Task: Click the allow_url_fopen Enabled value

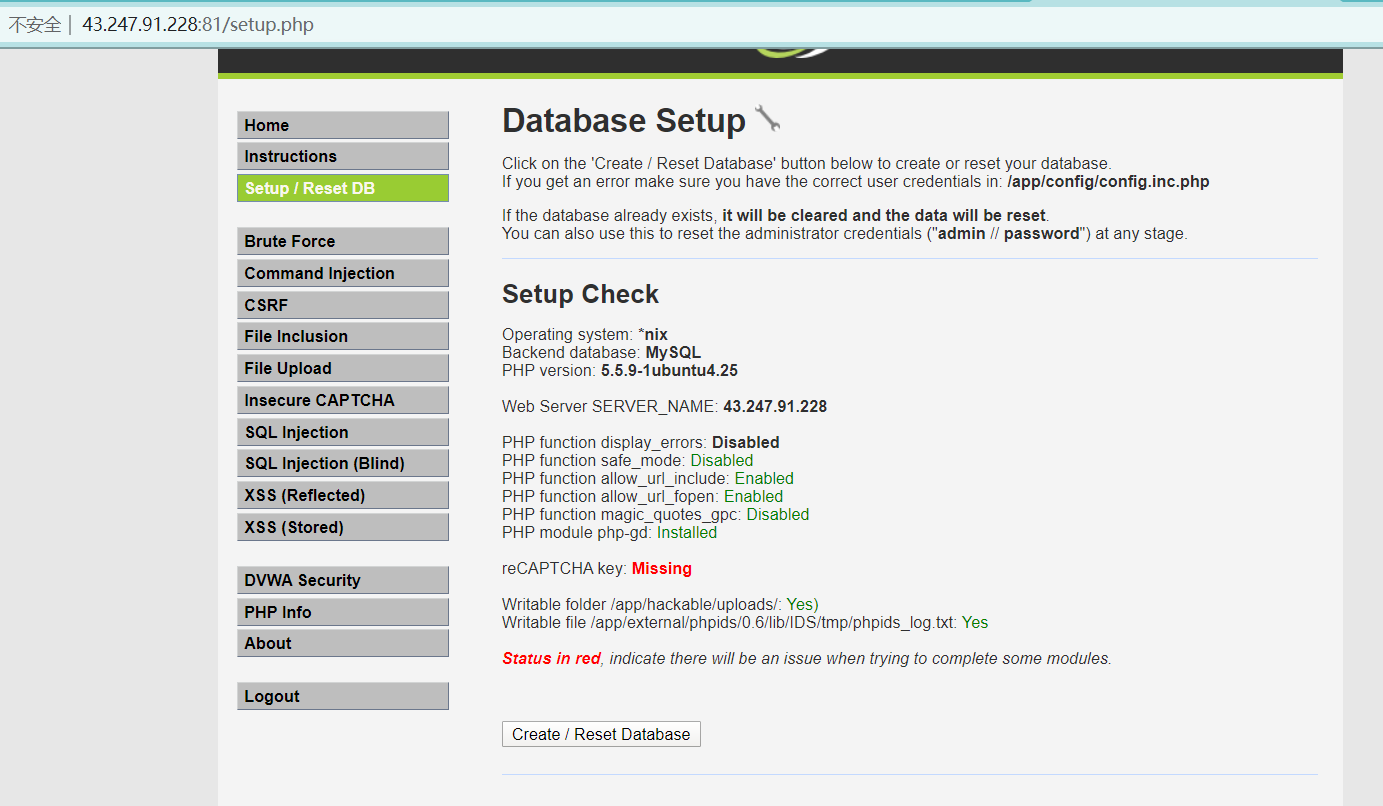Action: tap(753, 496)
